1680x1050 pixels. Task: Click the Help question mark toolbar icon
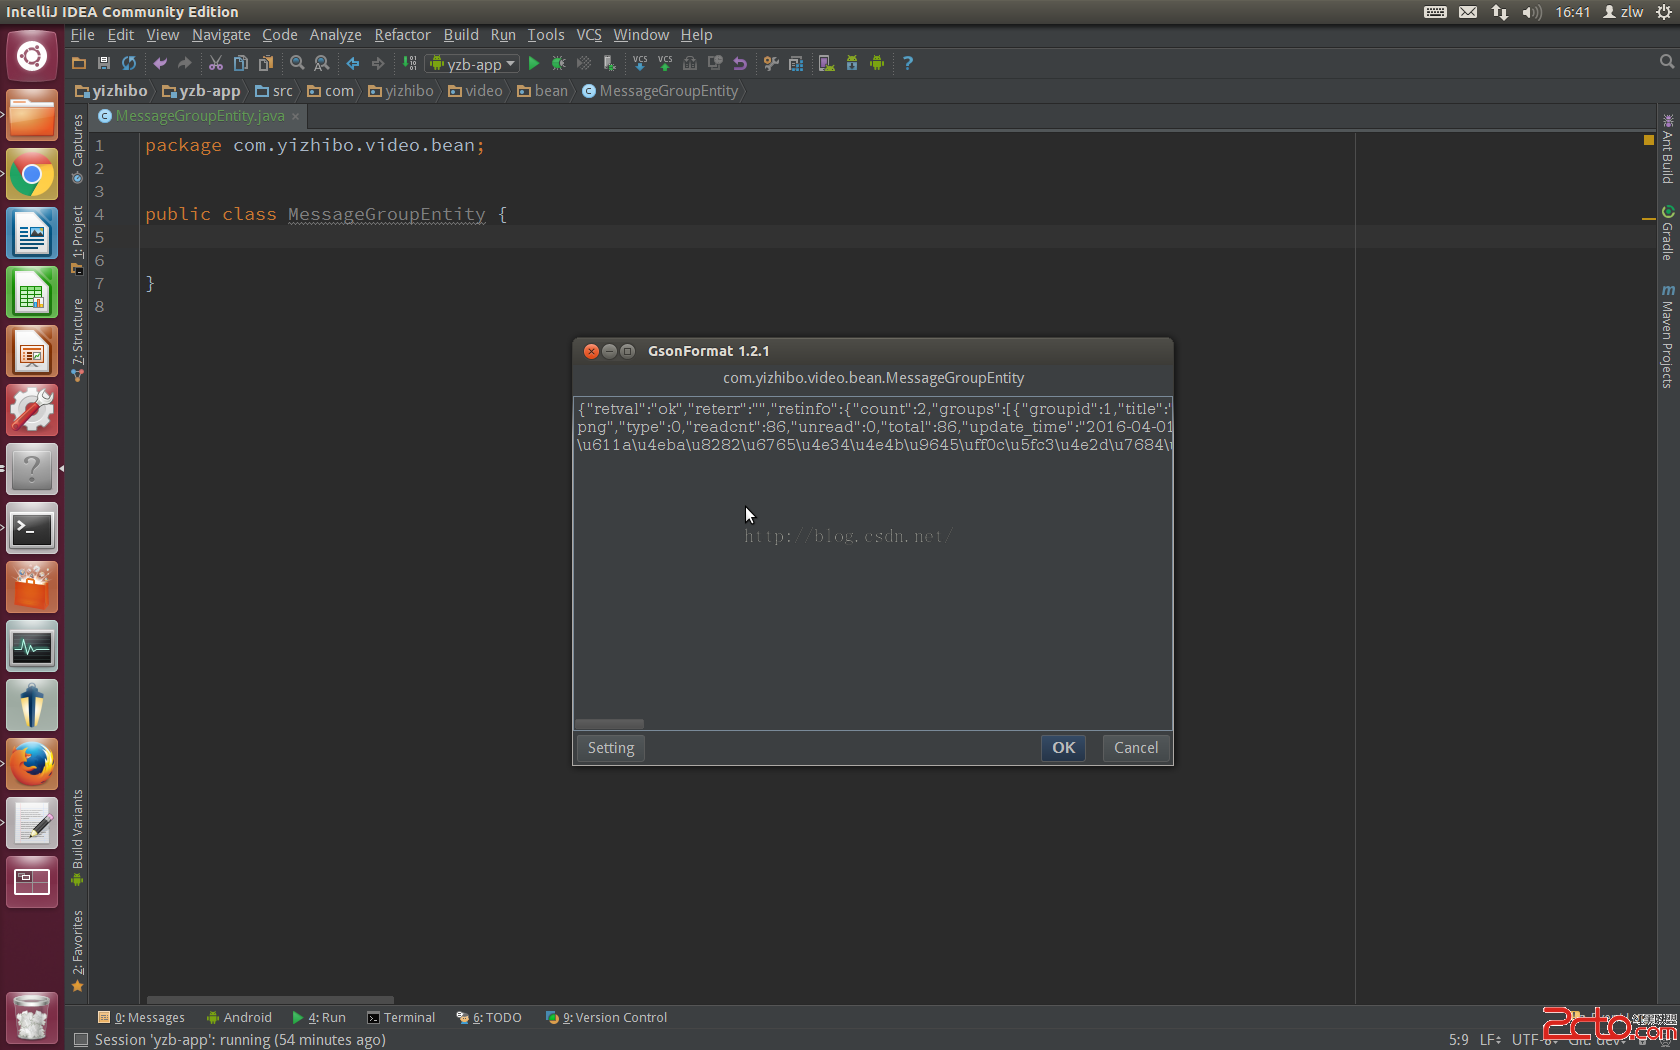click(x=908, y=63)
